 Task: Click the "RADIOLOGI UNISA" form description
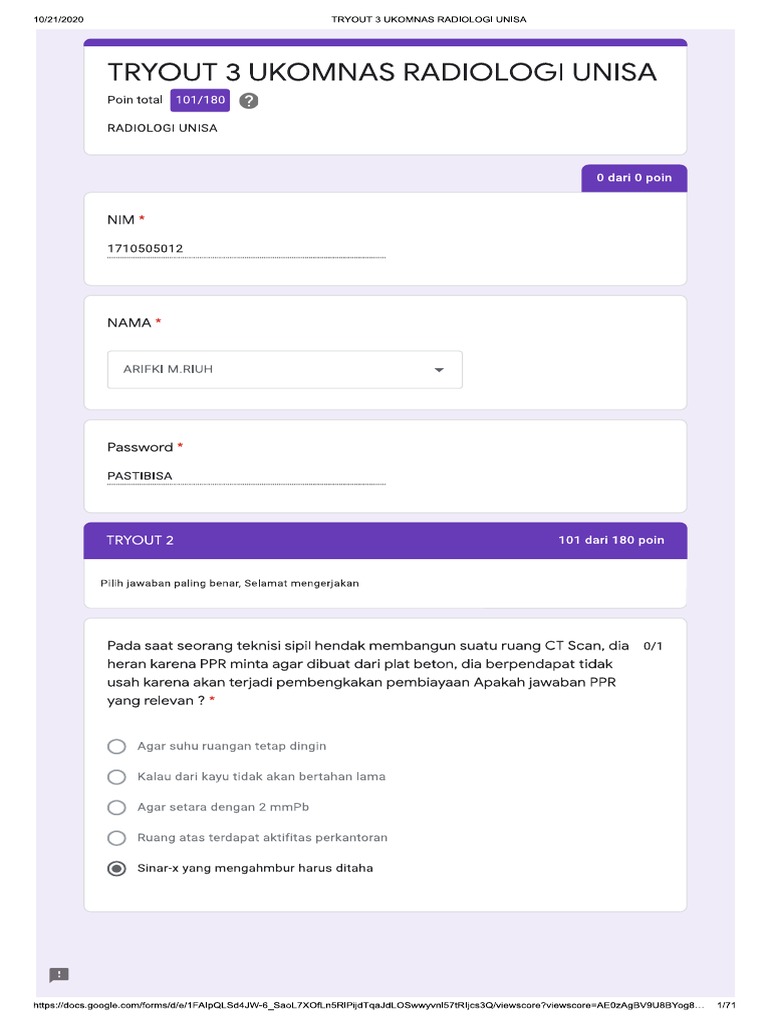(162, 128)
